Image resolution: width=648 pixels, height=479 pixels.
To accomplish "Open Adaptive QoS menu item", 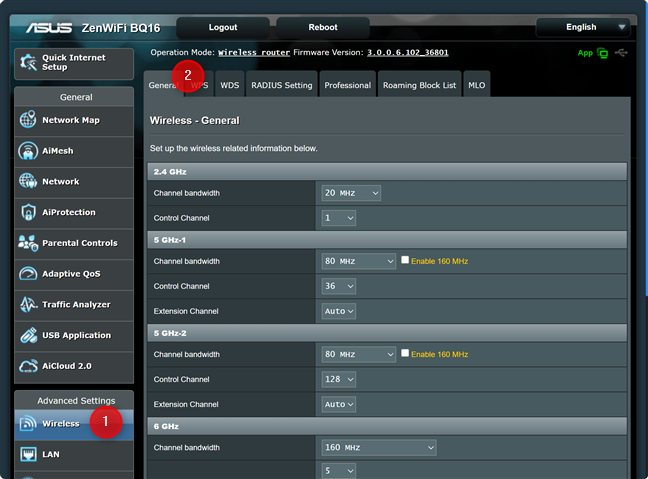I will [x=74, y=274].
